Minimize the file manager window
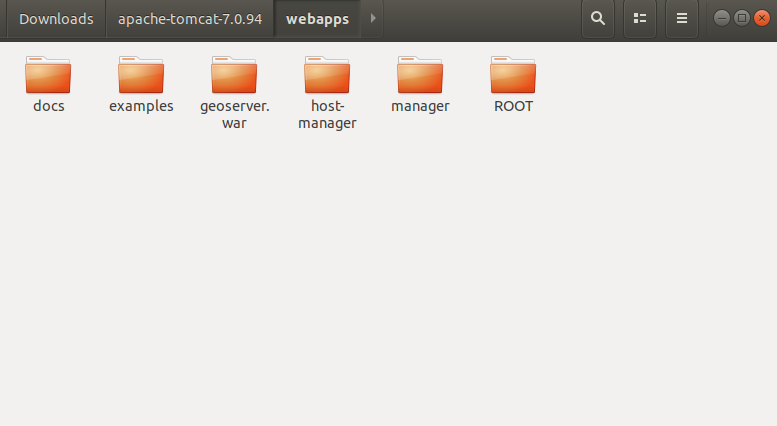Screen dimensions: 777x426 point(721,18)
